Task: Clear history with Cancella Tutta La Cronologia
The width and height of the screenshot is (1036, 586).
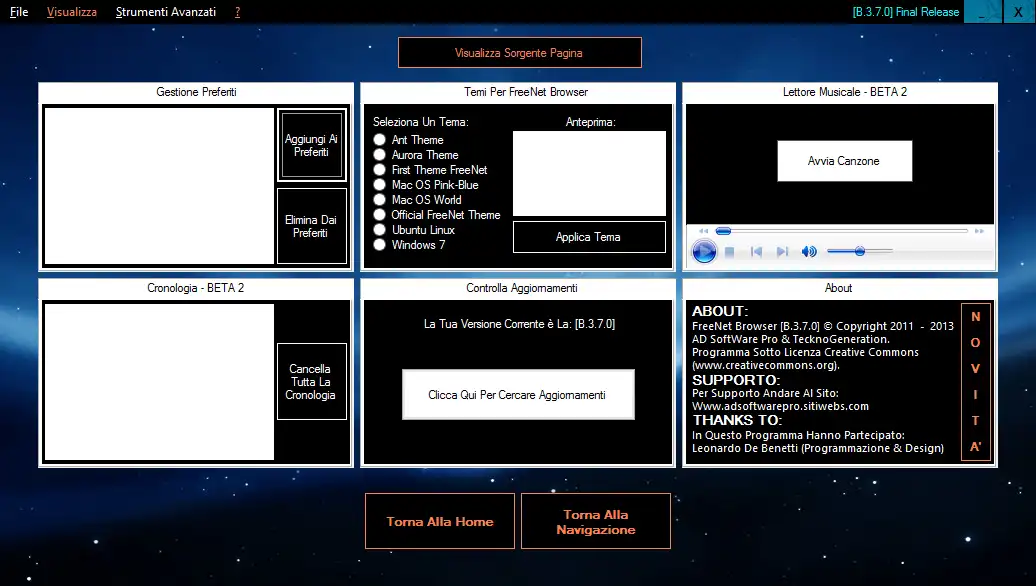Action: (312, 381)
